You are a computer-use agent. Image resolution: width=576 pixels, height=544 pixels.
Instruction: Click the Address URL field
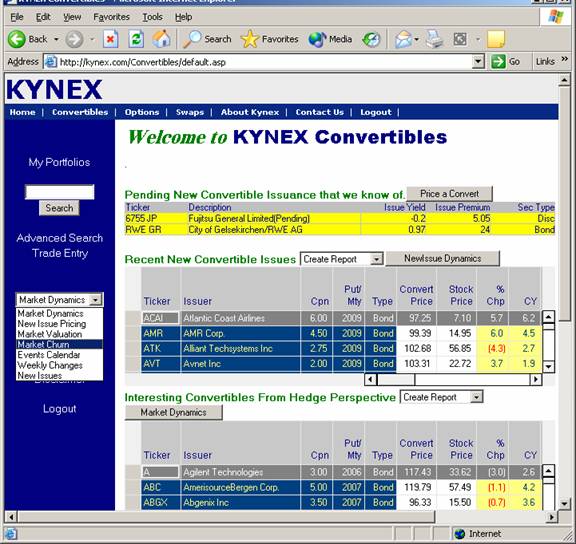[264, 62]
